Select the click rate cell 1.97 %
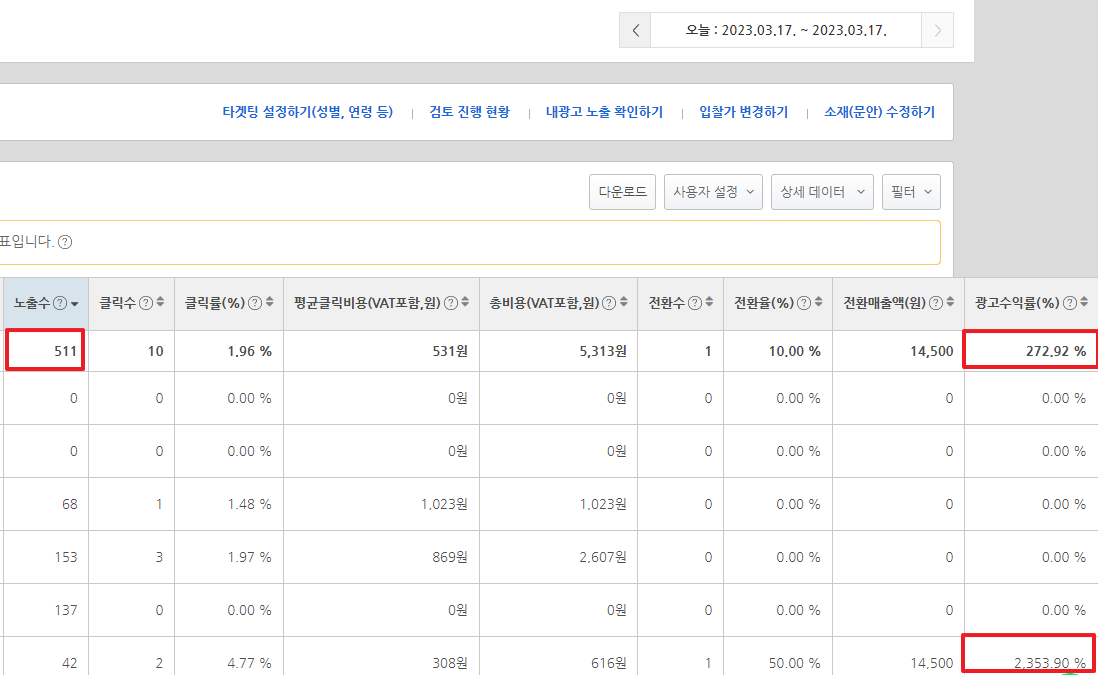The image size is (1098, 675). pyautogui.click(x=249, y=557)
